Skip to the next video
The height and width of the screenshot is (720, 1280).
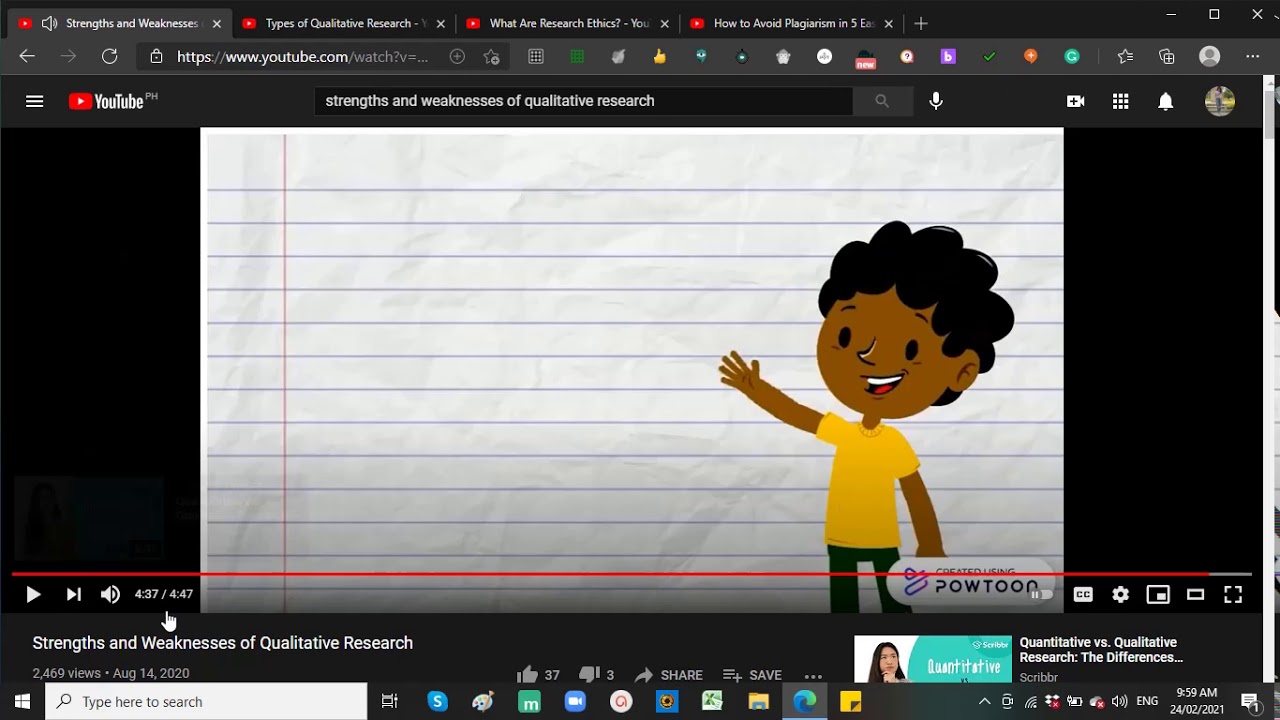[73, 594]
